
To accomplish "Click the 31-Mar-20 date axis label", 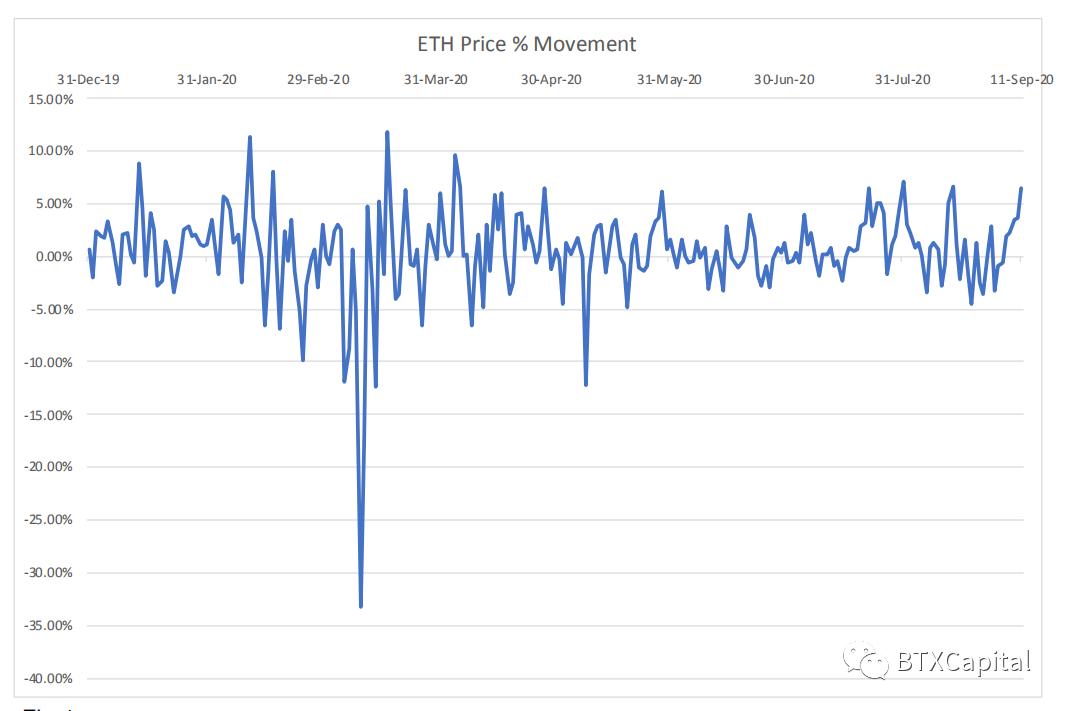I will [x=435, y=79].
